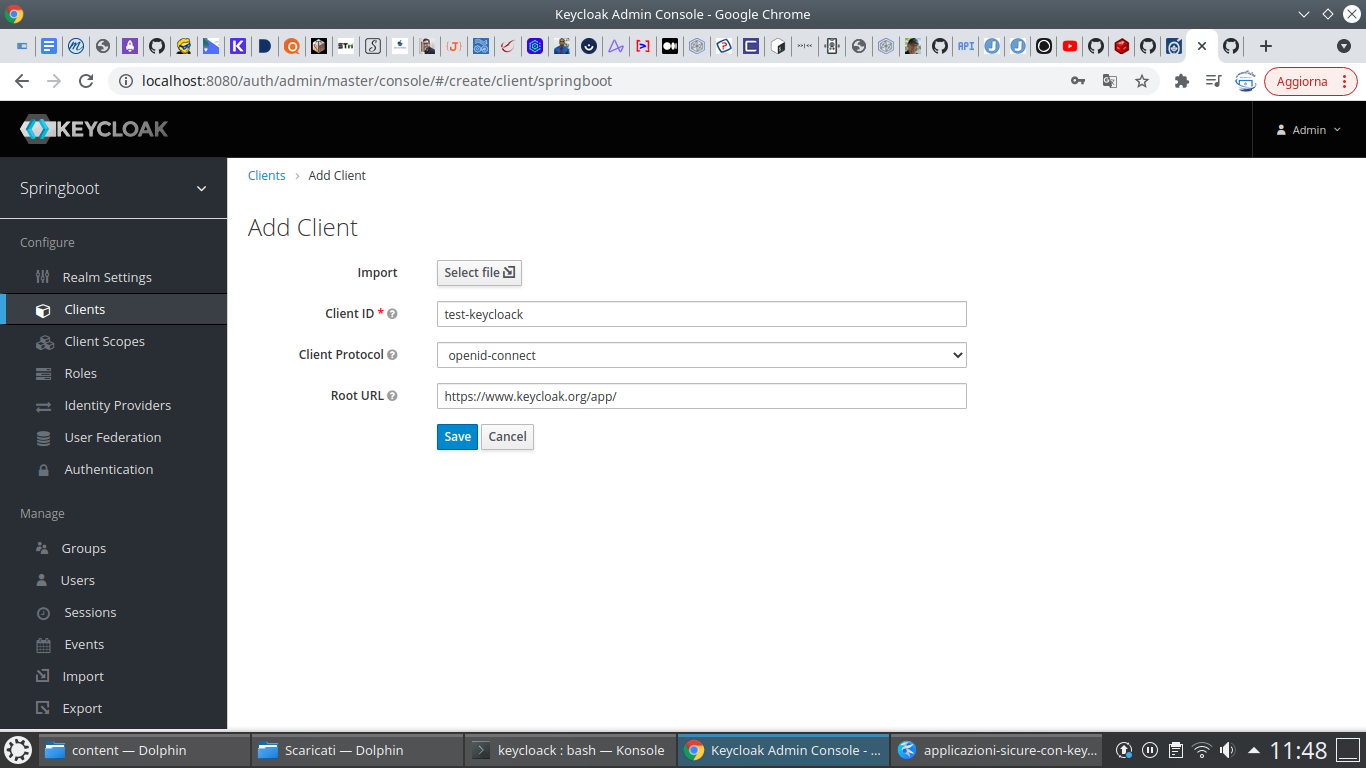Click the translate page icon

pos(1110,81)
